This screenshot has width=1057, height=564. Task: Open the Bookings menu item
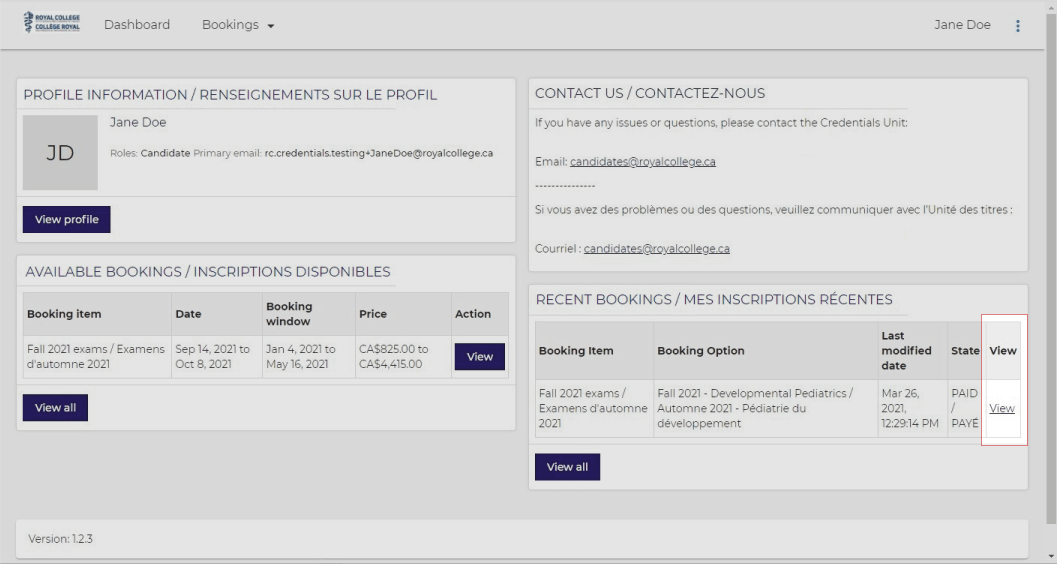(x=231, y=25)
